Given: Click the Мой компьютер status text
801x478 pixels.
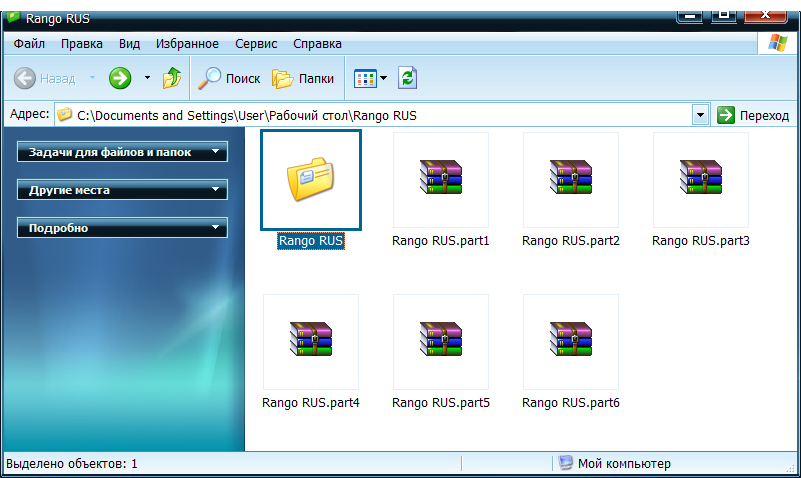Looking at the screenshot, I should pos(624,464).
